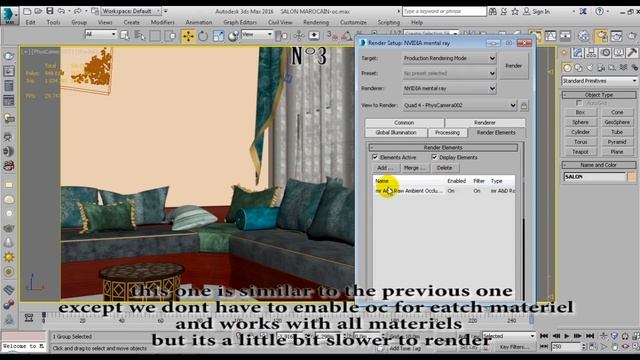Toggle the View to Render lock
Image resolution: width=640 pixels, height=360 pixels.
[524, 106]
